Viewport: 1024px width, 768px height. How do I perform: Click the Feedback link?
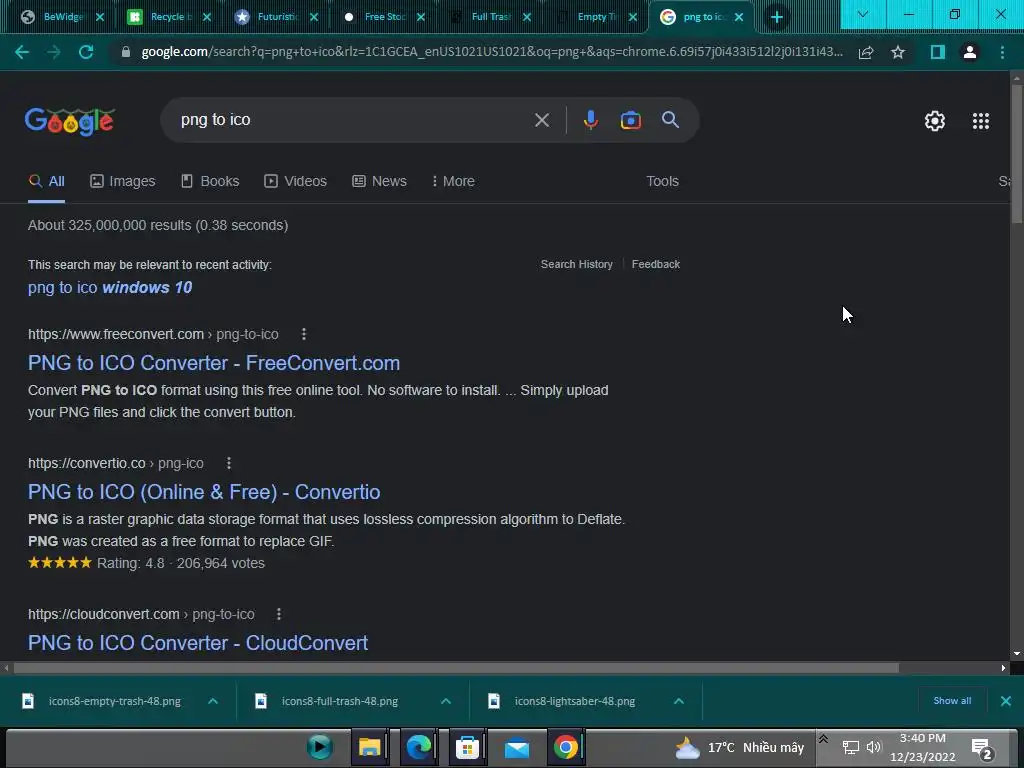[656, 264]
